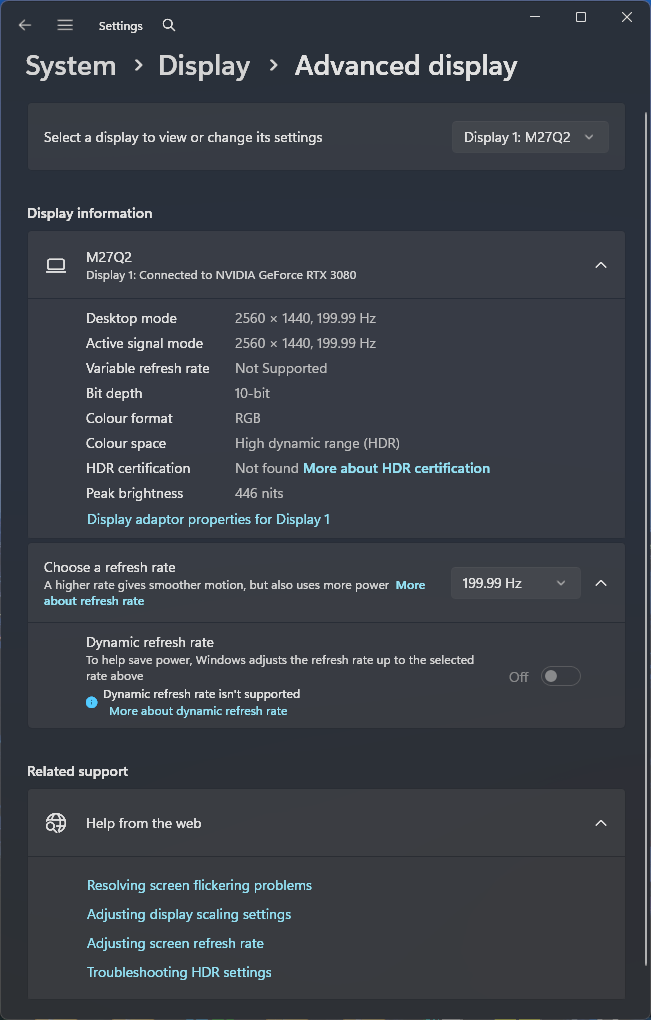Image resolution: width=651 pixels, height=1020 pixels.
Task: Click the globe icon beside Help from the web
Action: 56,823
